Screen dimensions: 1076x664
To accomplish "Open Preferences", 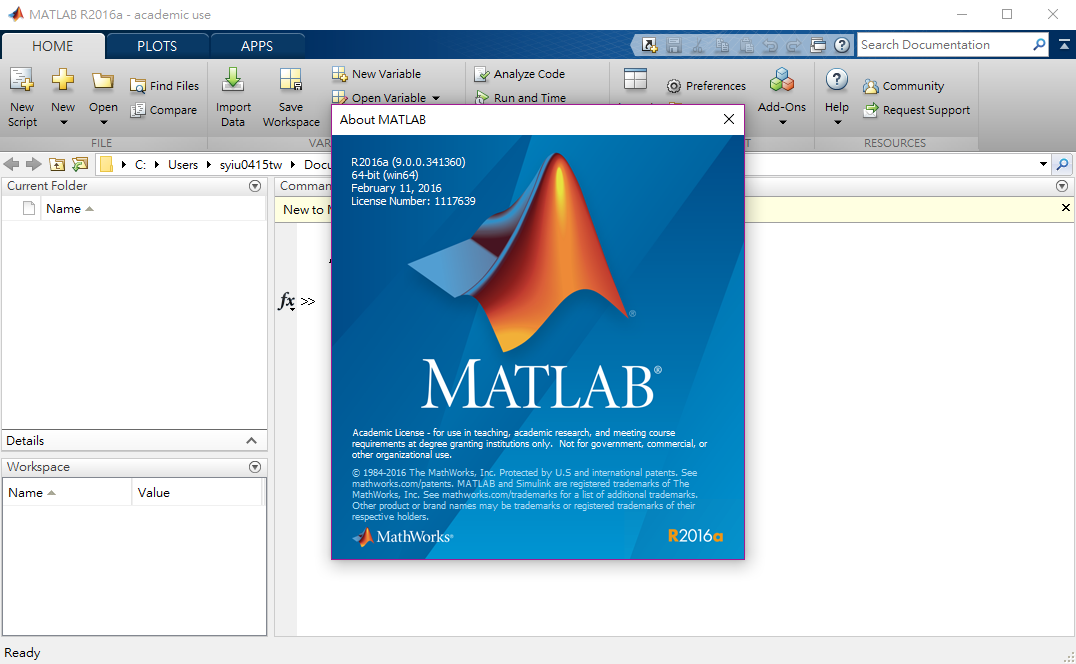I will point(706,86).
